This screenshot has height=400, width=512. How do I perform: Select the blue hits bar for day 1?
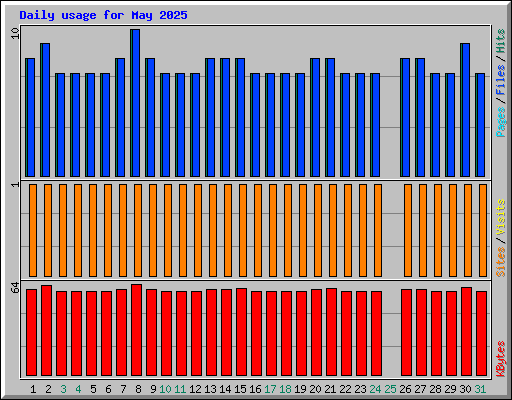(x=30, y=118)
